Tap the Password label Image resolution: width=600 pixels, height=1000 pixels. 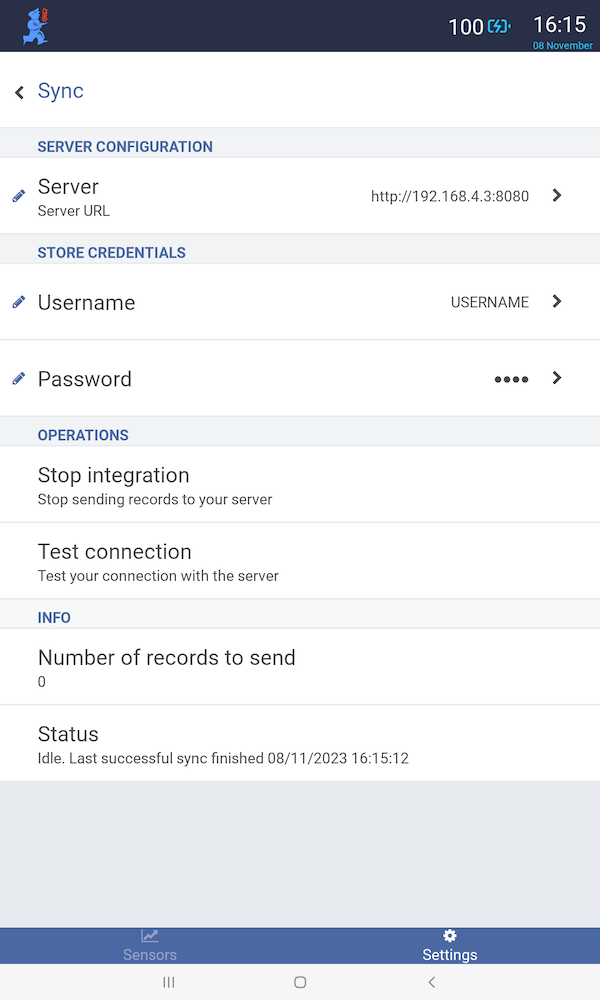coord(85,379)
